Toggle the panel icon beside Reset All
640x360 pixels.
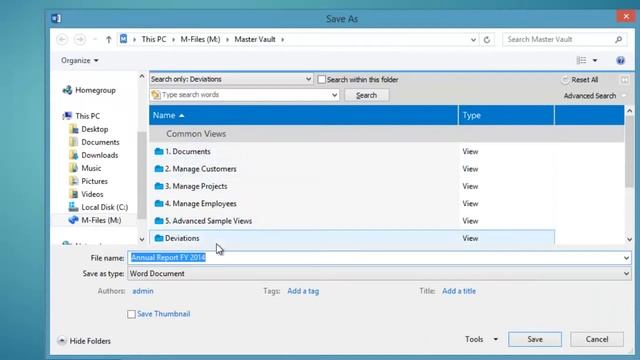click(x=624, y=80)
